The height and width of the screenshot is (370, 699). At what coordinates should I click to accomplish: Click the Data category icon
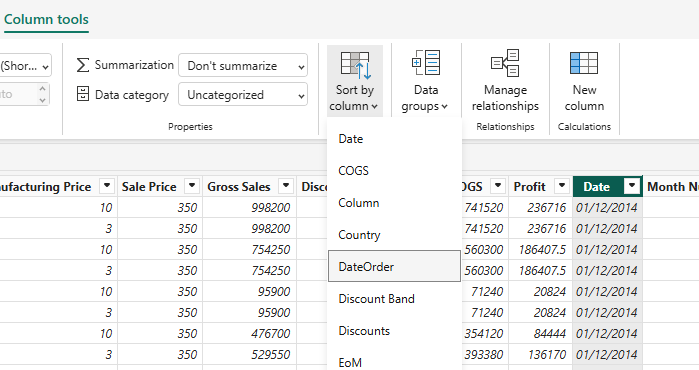pos(83,94)
